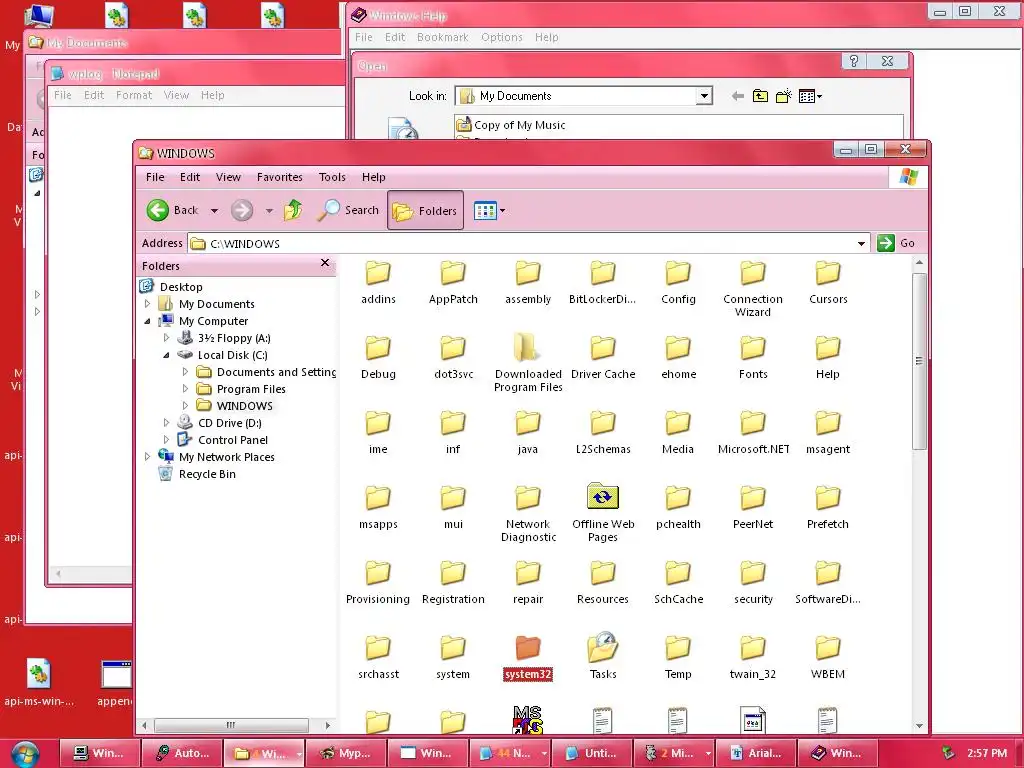Select the Tasks scheduled folder icon
The image size is (1024, 768).
pos(603,647)
